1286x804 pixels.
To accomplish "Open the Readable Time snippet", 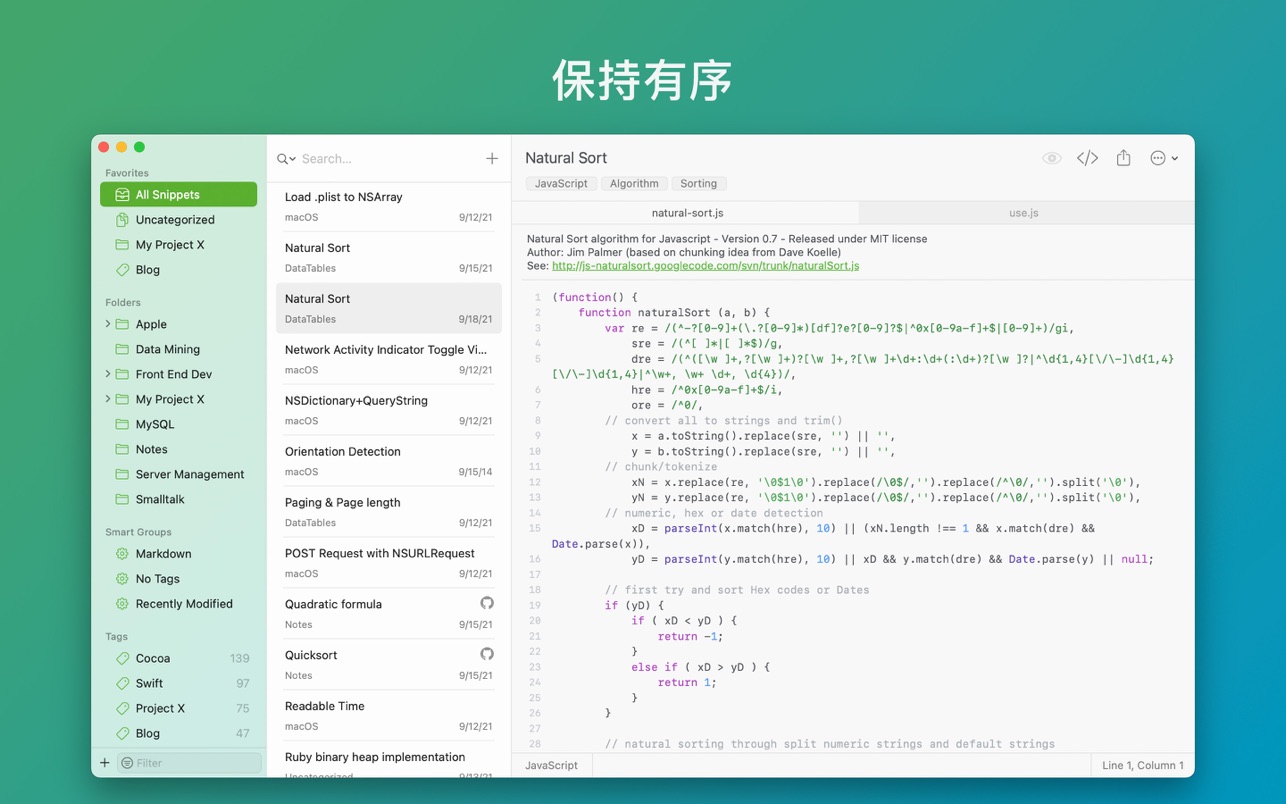I will pos(389,716).
